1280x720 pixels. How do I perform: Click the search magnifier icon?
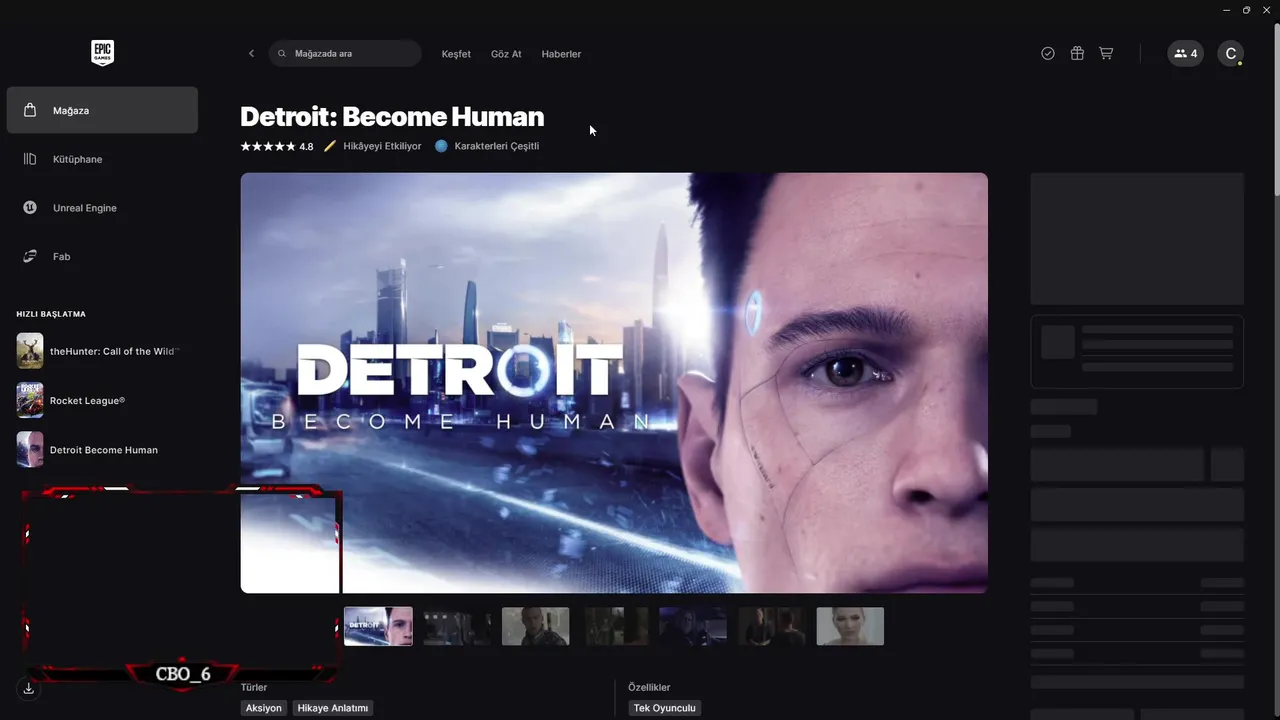coord(282,53)
